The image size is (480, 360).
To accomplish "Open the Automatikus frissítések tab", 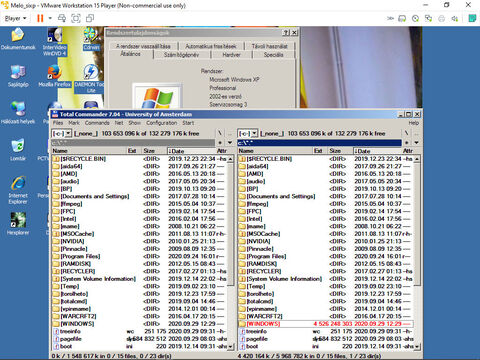I will click(211, 46).
